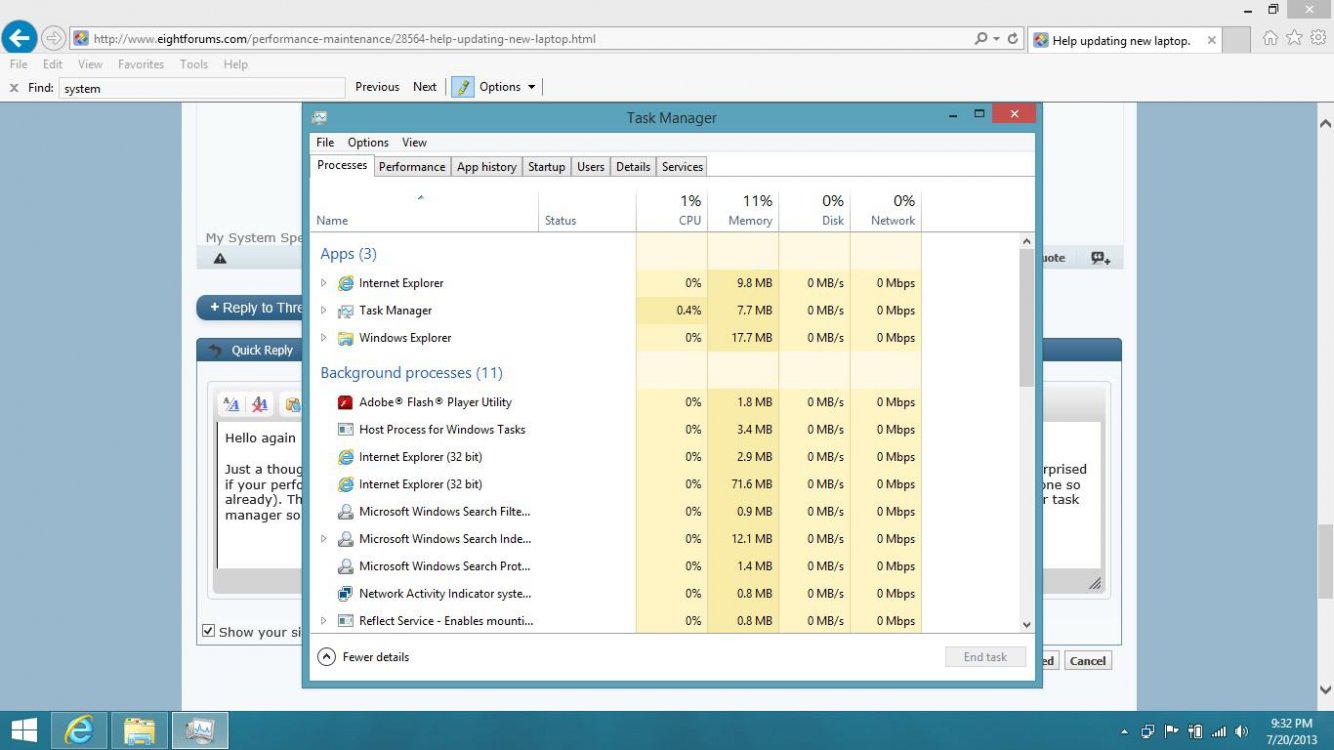Open the Task Manager File menu
The width and height of the screenshot is (1334, 750).
[325, 142]
